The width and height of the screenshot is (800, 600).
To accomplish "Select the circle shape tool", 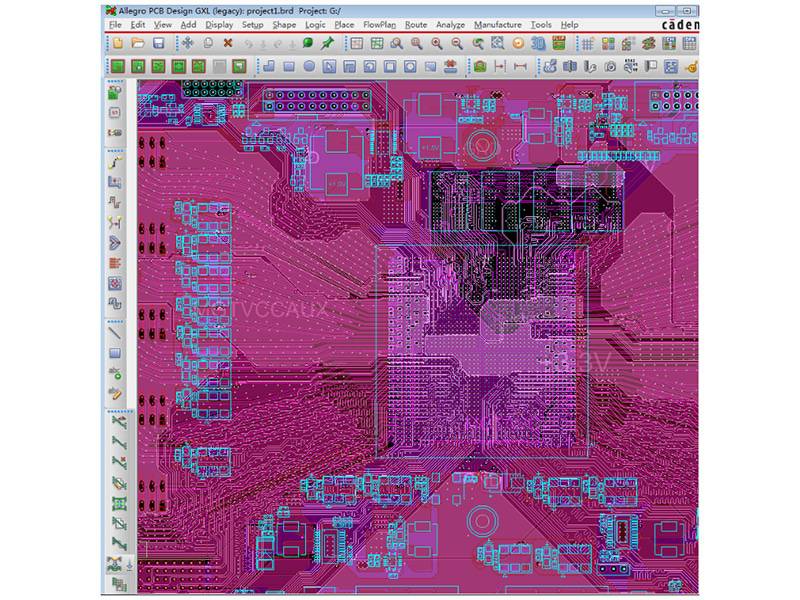I will [x=309, y=66].
